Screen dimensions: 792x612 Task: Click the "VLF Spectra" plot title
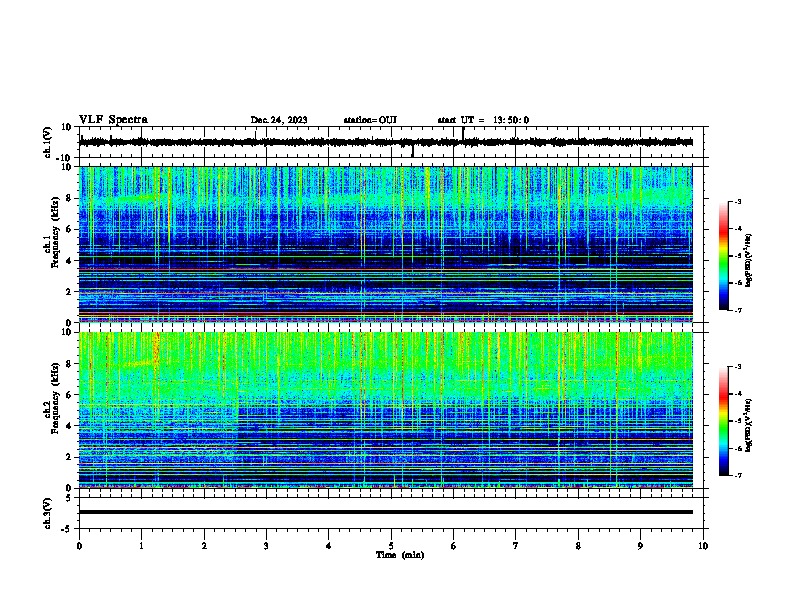tap(113, 120)
